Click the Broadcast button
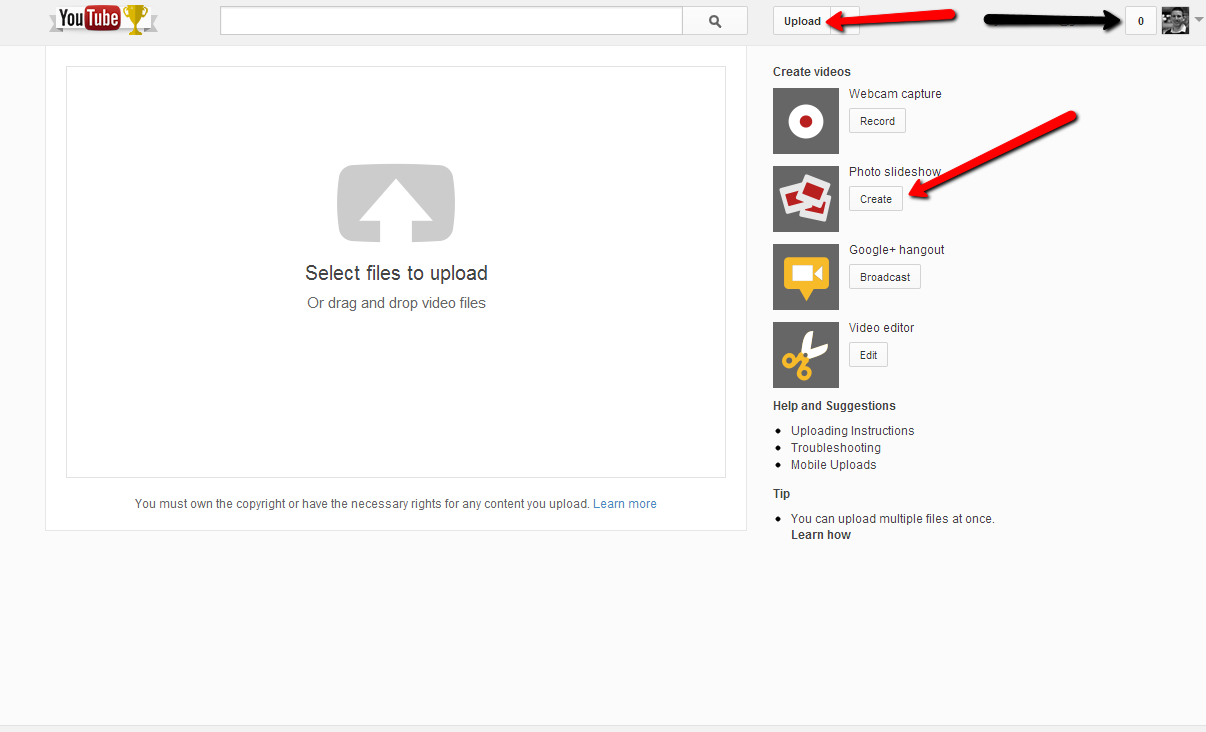 pos(885,277)
